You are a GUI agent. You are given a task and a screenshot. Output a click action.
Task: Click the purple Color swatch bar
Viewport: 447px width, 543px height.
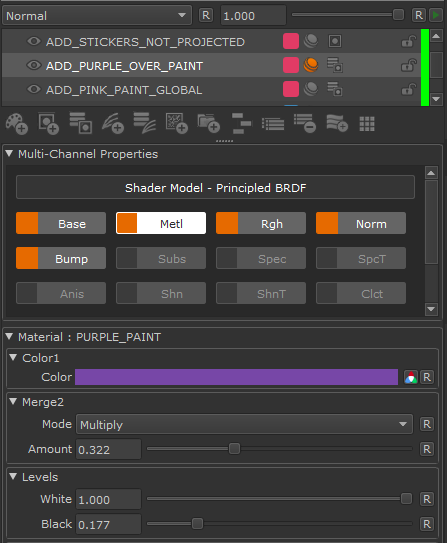point(236,377)
